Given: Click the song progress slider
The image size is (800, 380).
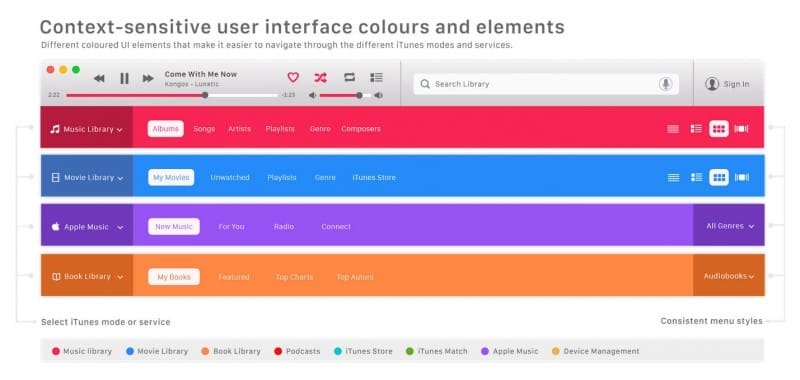Looking at the screenshot, I should (172, 95).
